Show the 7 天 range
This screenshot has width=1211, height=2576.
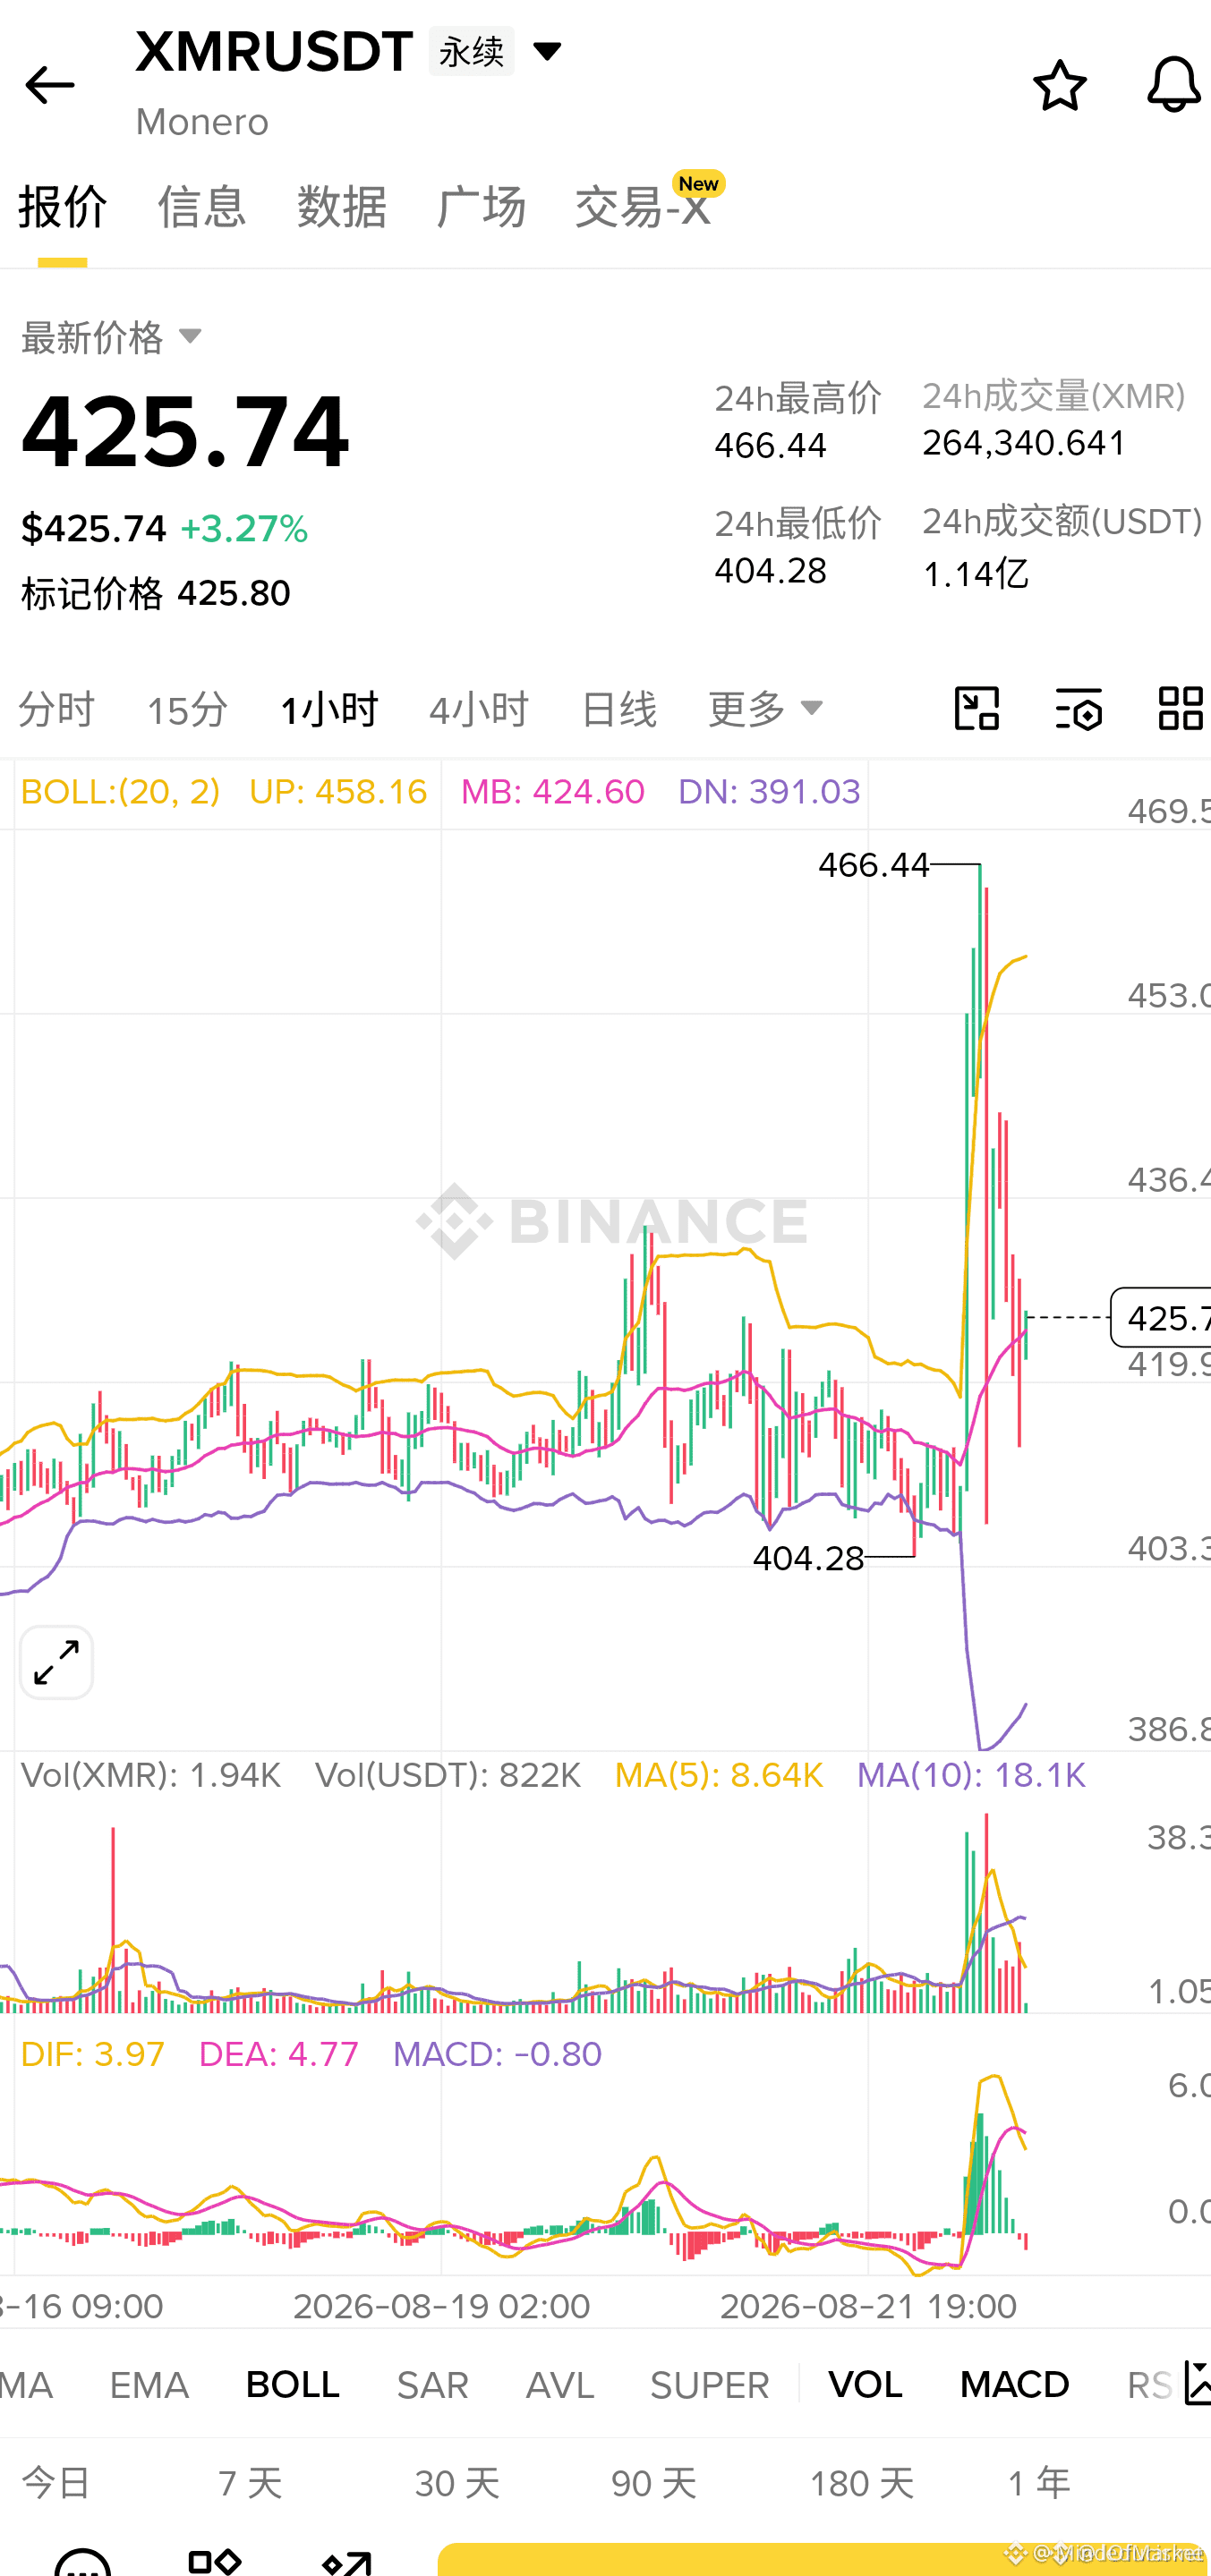coord(250,2482)
